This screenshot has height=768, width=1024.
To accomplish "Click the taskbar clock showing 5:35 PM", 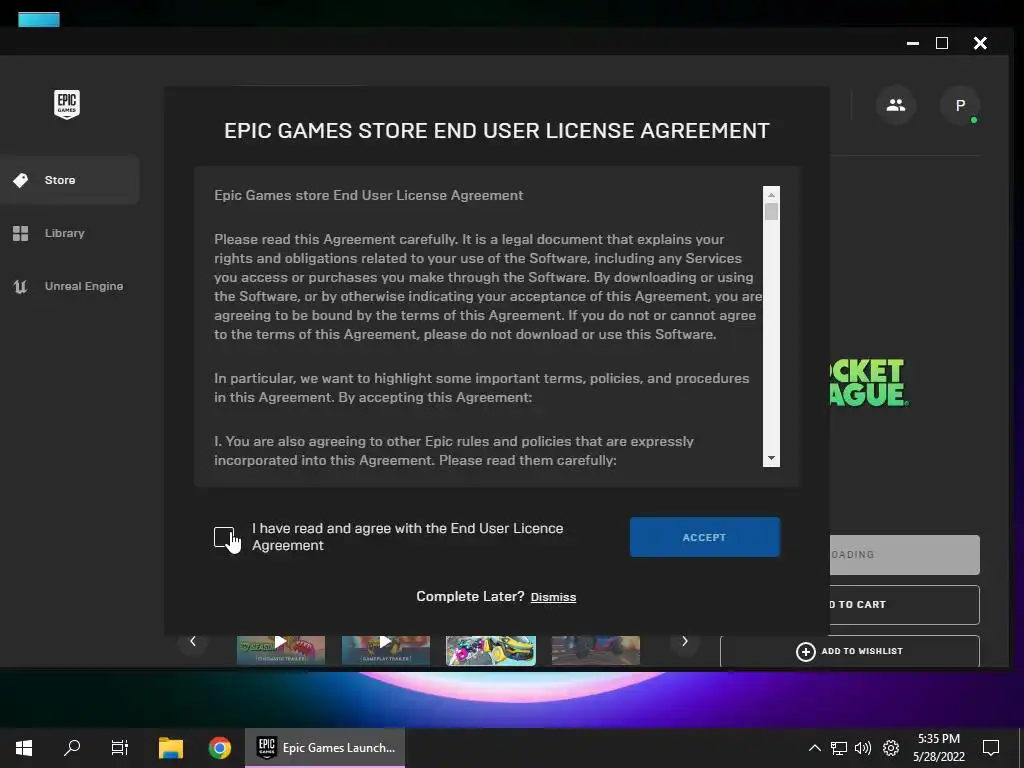I will click(938, 748).
